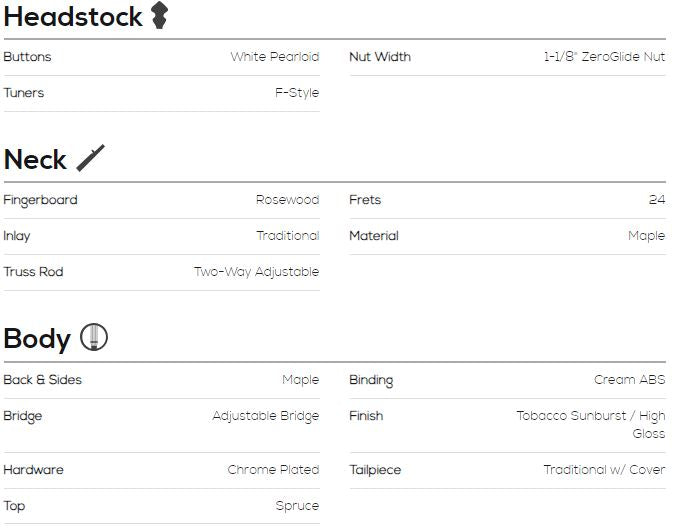This screenshot has height=532, width=674.
Task: Click the 1-1/8" ZeroGlide Nut value
Action: tap(604, 57)
